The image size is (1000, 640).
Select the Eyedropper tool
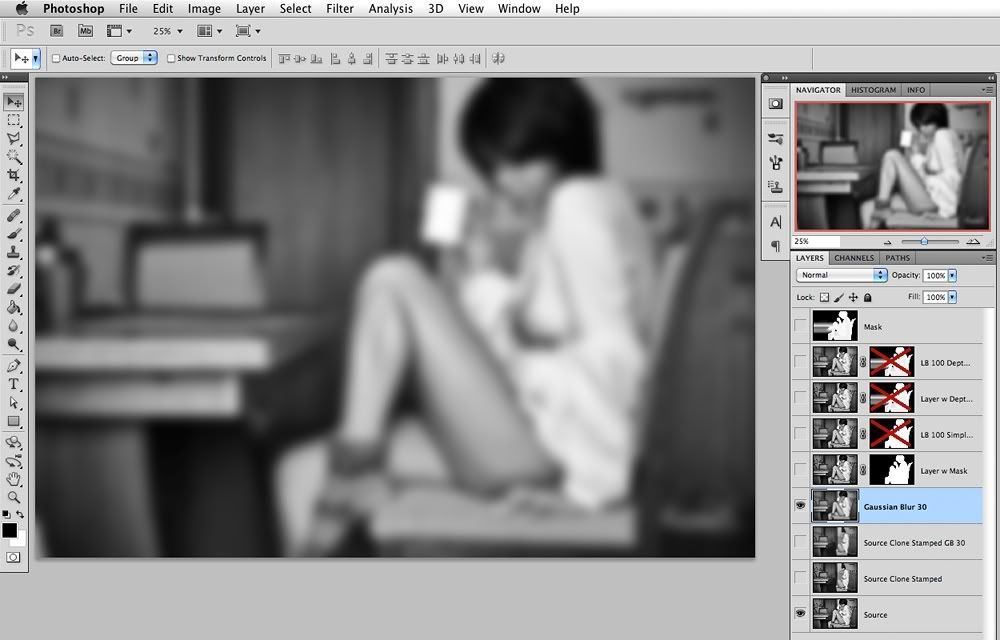pyautogui.click(x=14, y=194)
